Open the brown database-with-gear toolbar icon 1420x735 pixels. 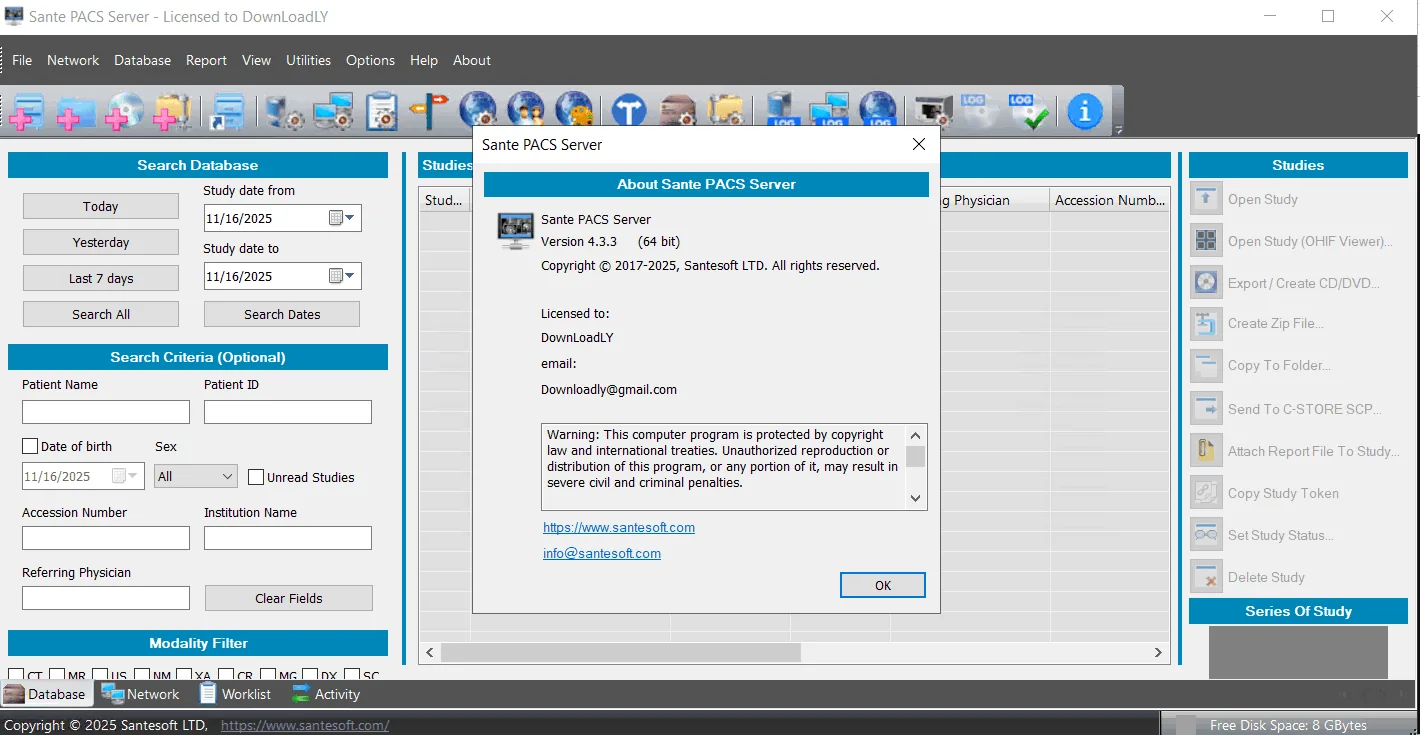point(677,110)
